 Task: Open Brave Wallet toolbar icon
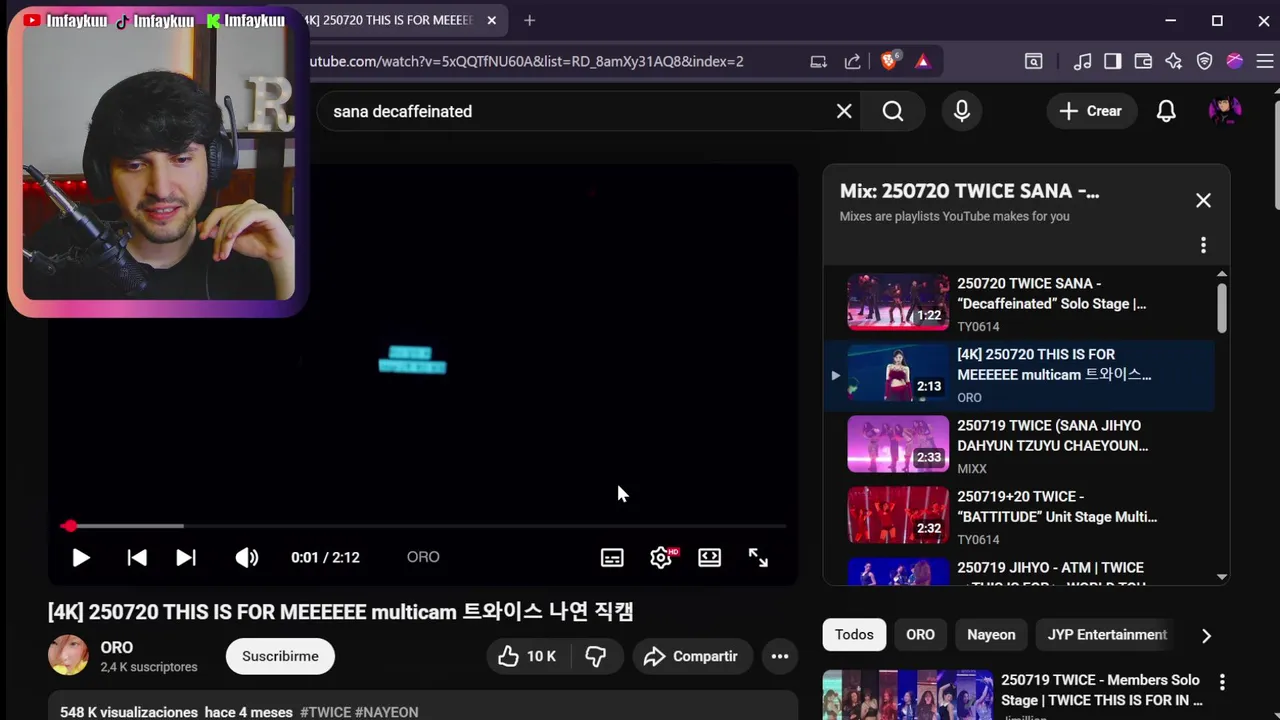[x=1143, y=61]
